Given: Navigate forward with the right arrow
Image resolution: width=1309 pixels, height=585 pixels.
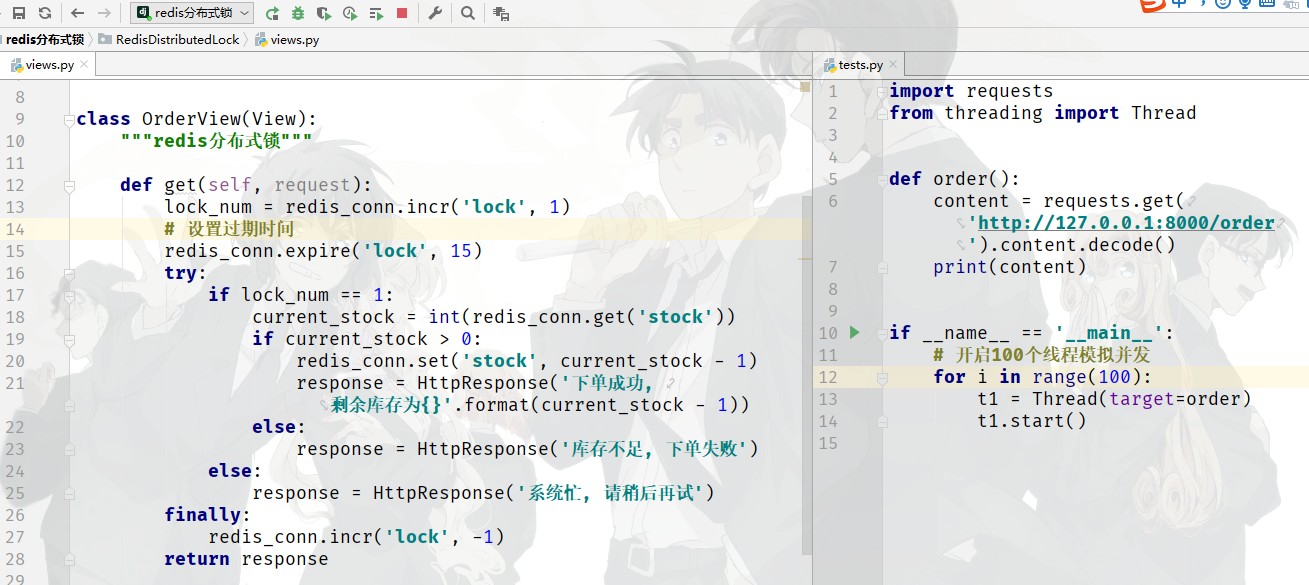Looking at the screenshot, I should (x=104, y=13).
